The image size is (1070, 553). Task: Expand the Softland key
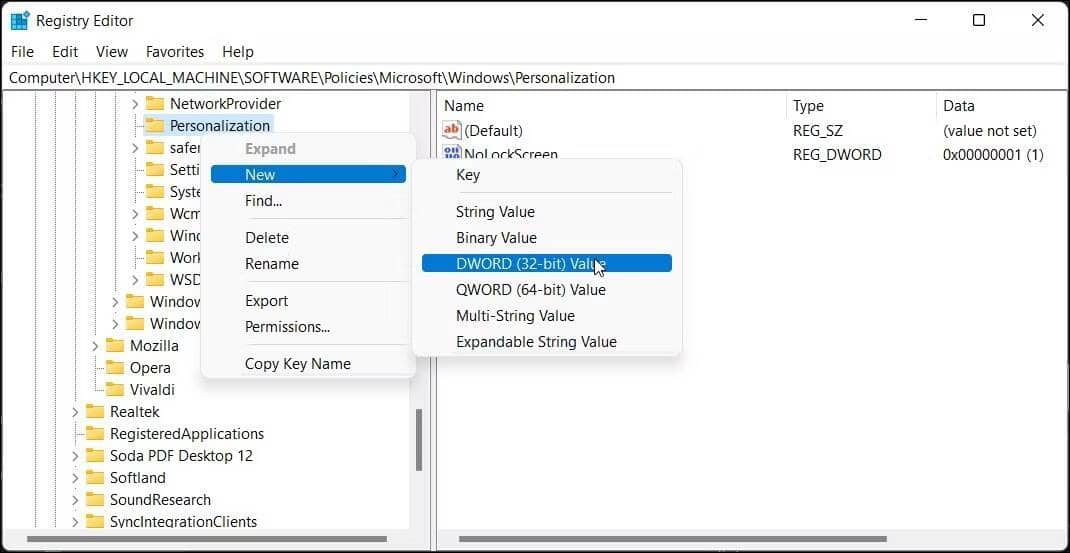(75, 477)
